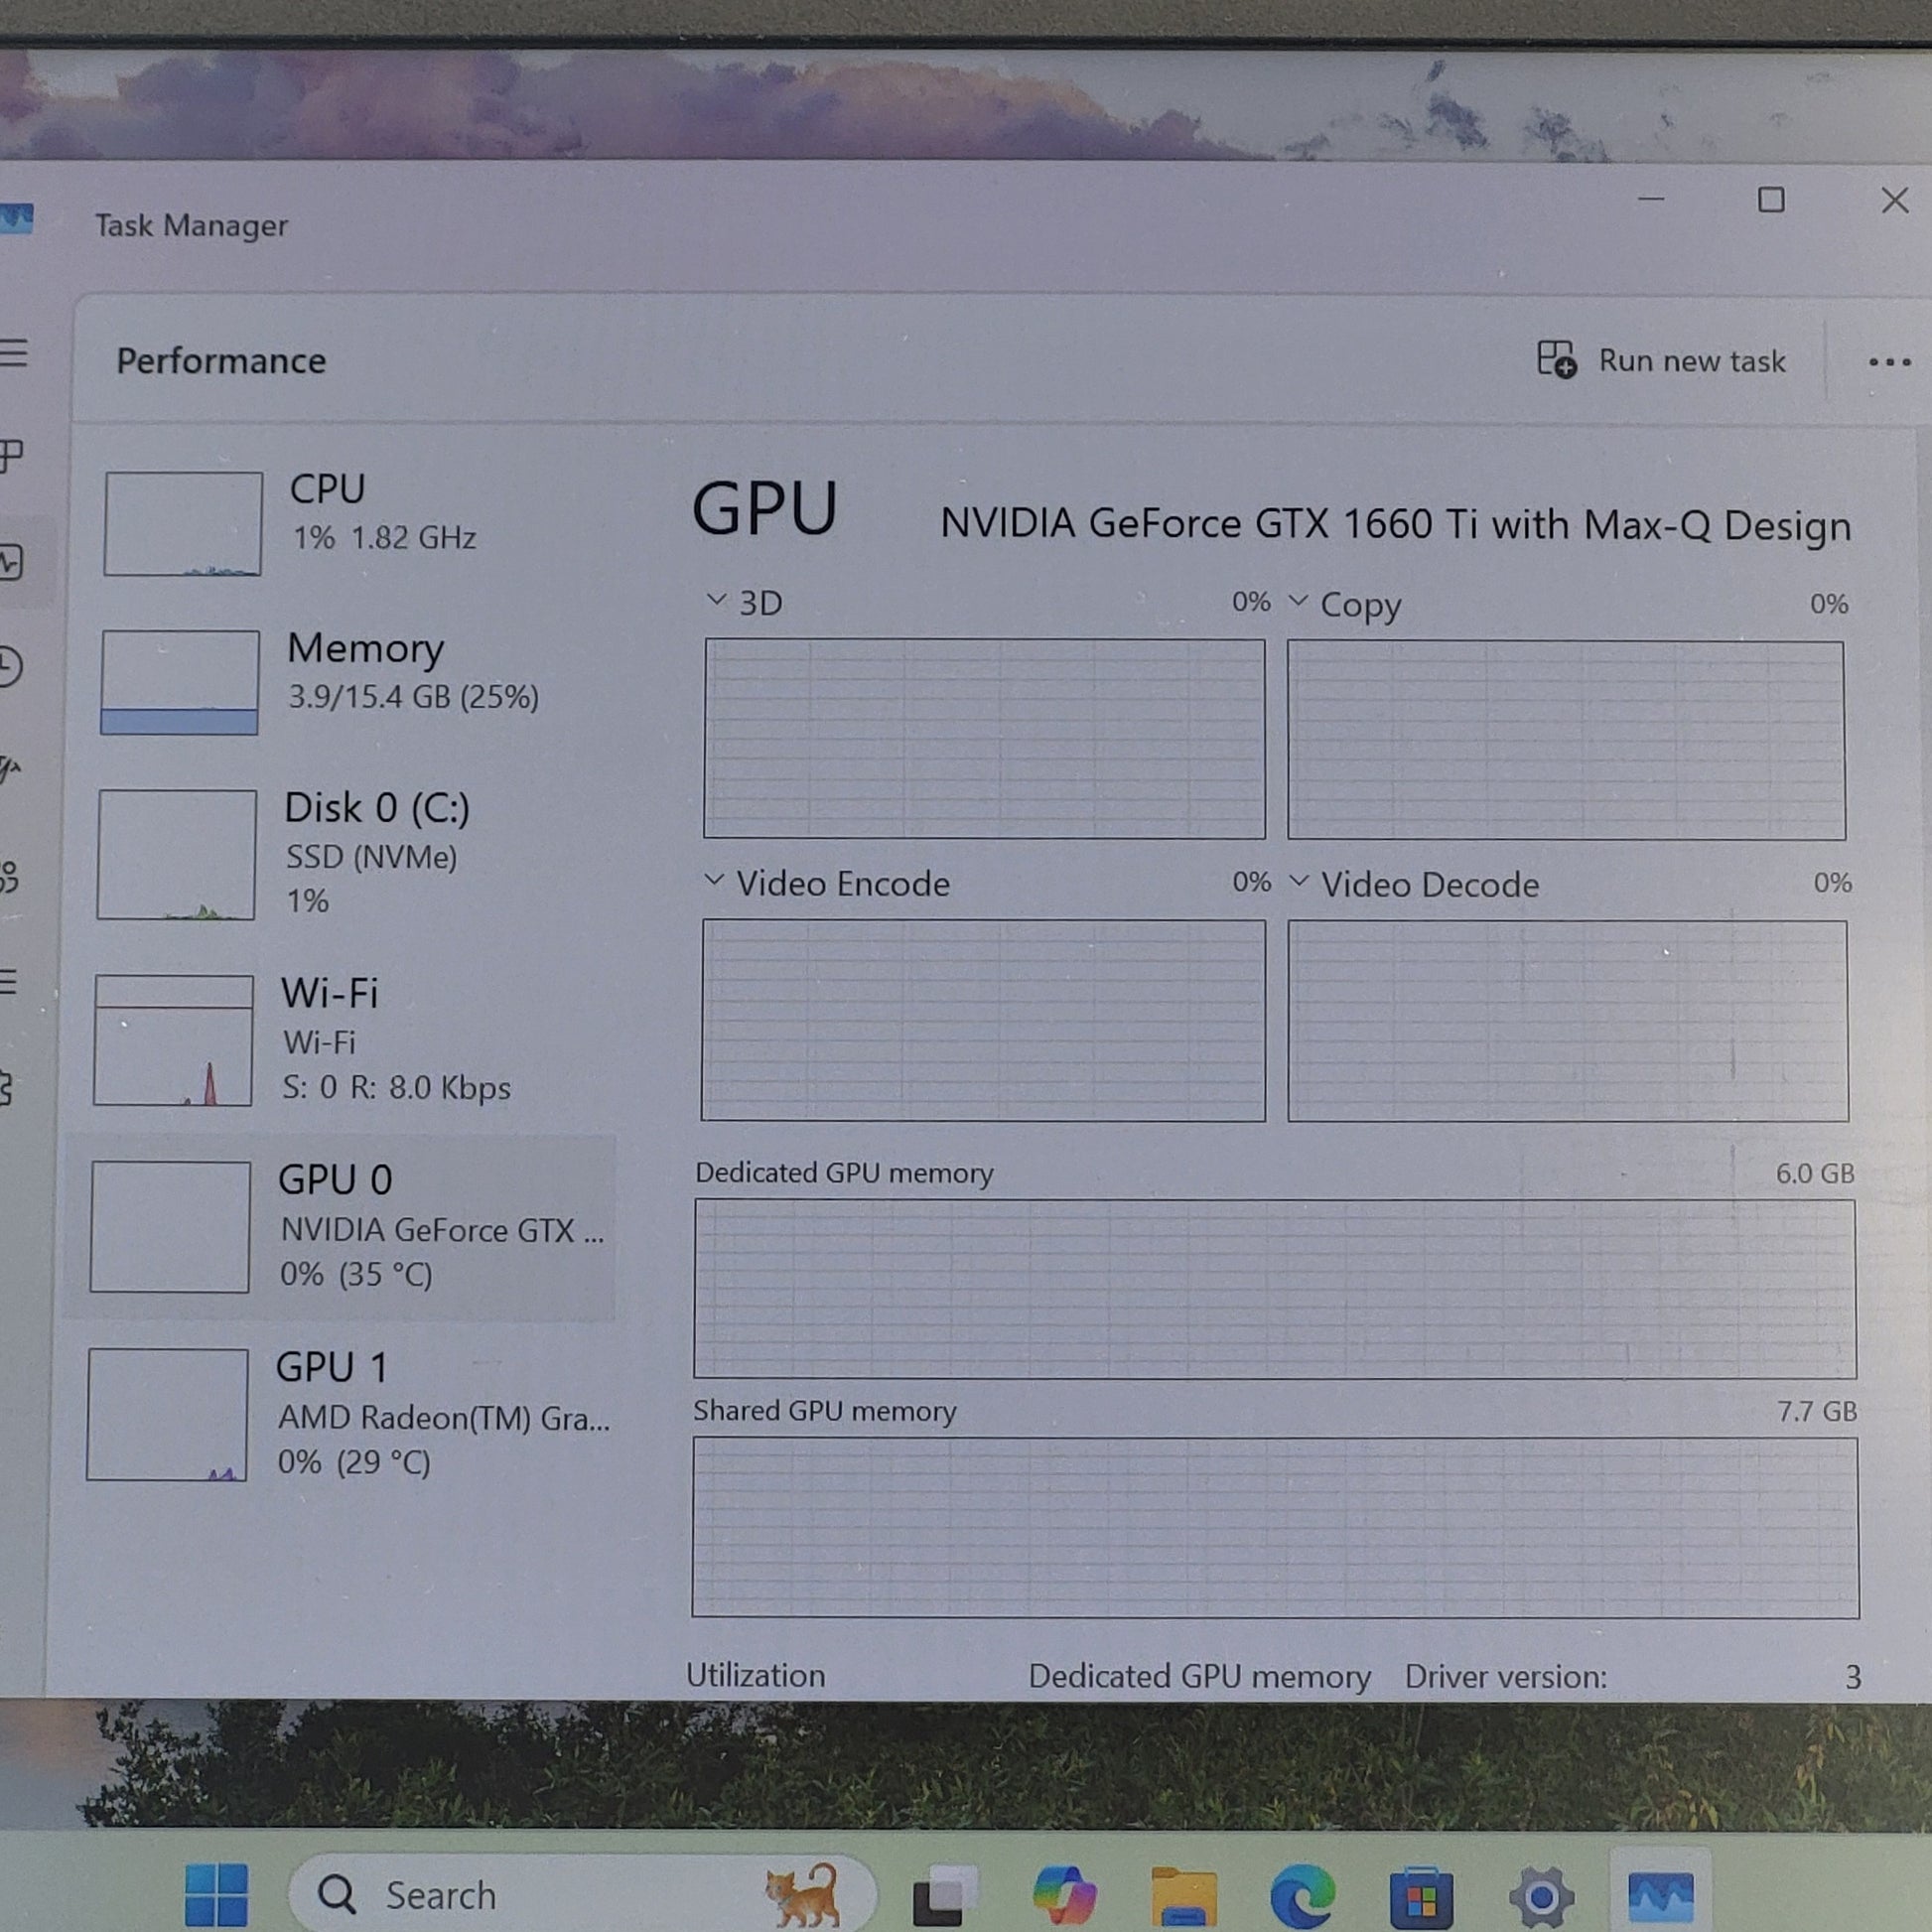Click inside the Video Encode graph

pos(983,1020)
